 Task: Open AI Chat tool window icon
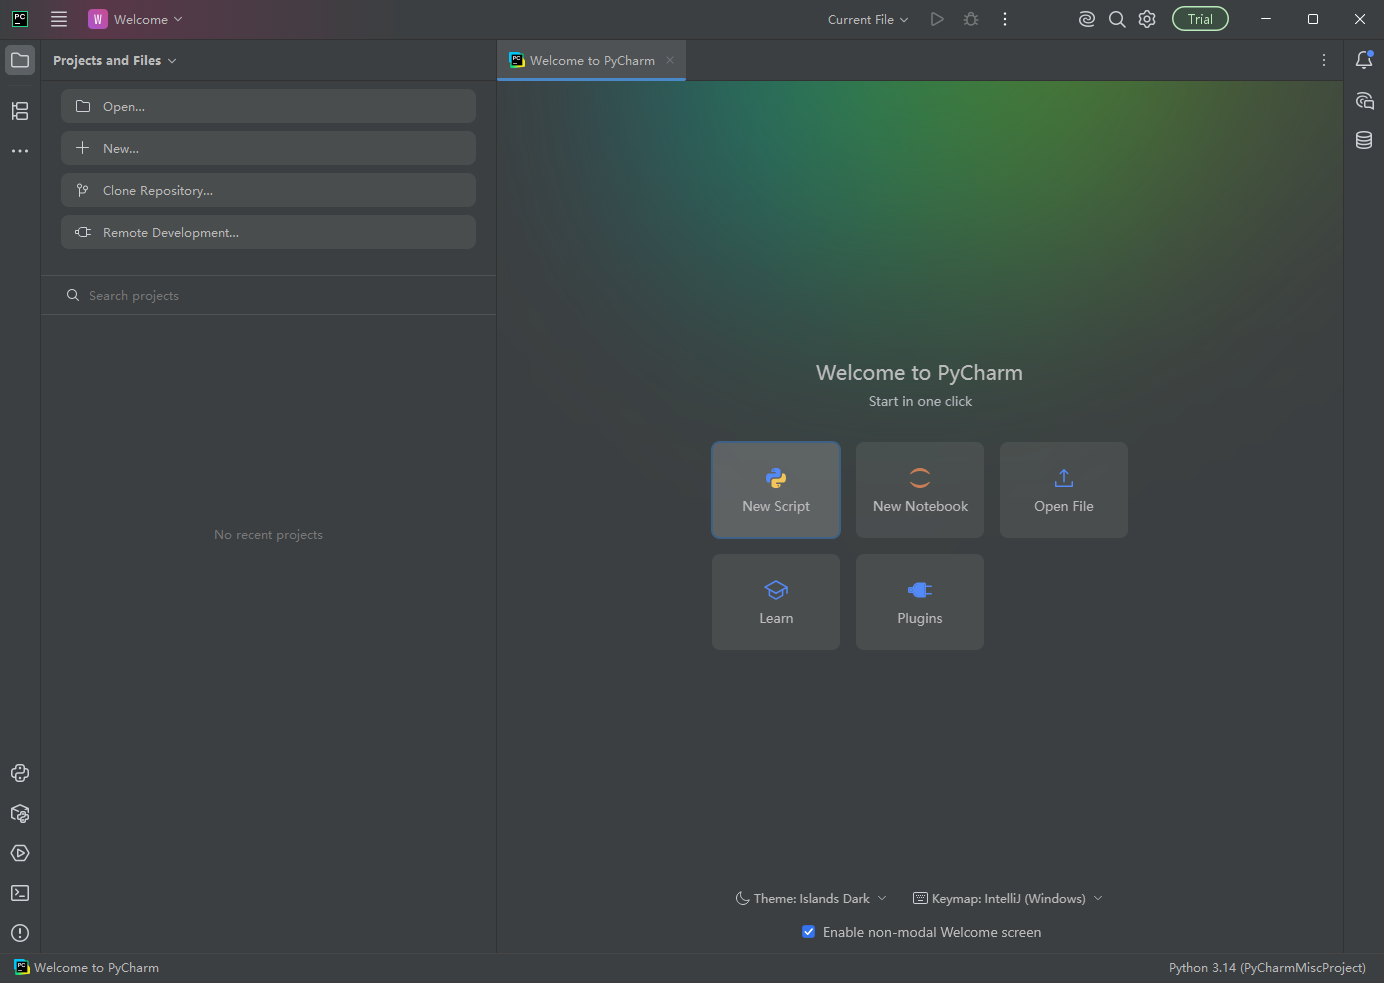click(1364, 100)
